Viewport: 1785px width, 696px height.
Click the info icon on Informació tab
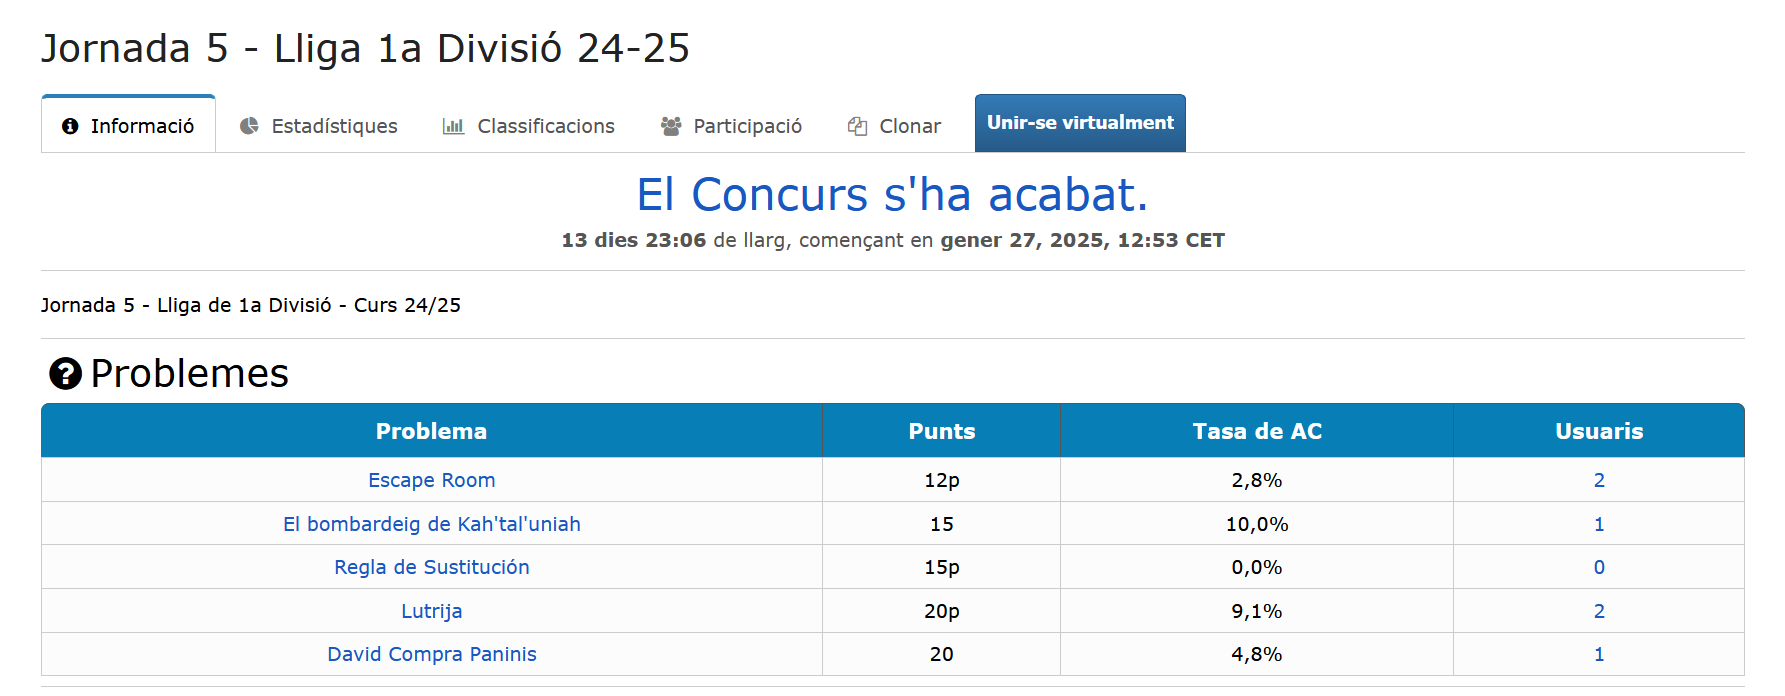pos(70,126)
